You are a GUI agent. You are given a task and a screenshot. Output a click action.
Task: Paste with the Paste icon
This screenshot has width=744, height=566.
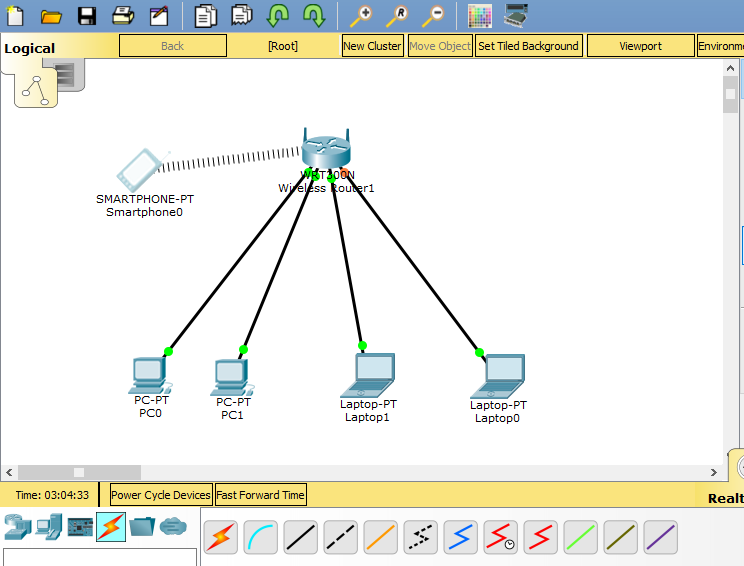242,16
